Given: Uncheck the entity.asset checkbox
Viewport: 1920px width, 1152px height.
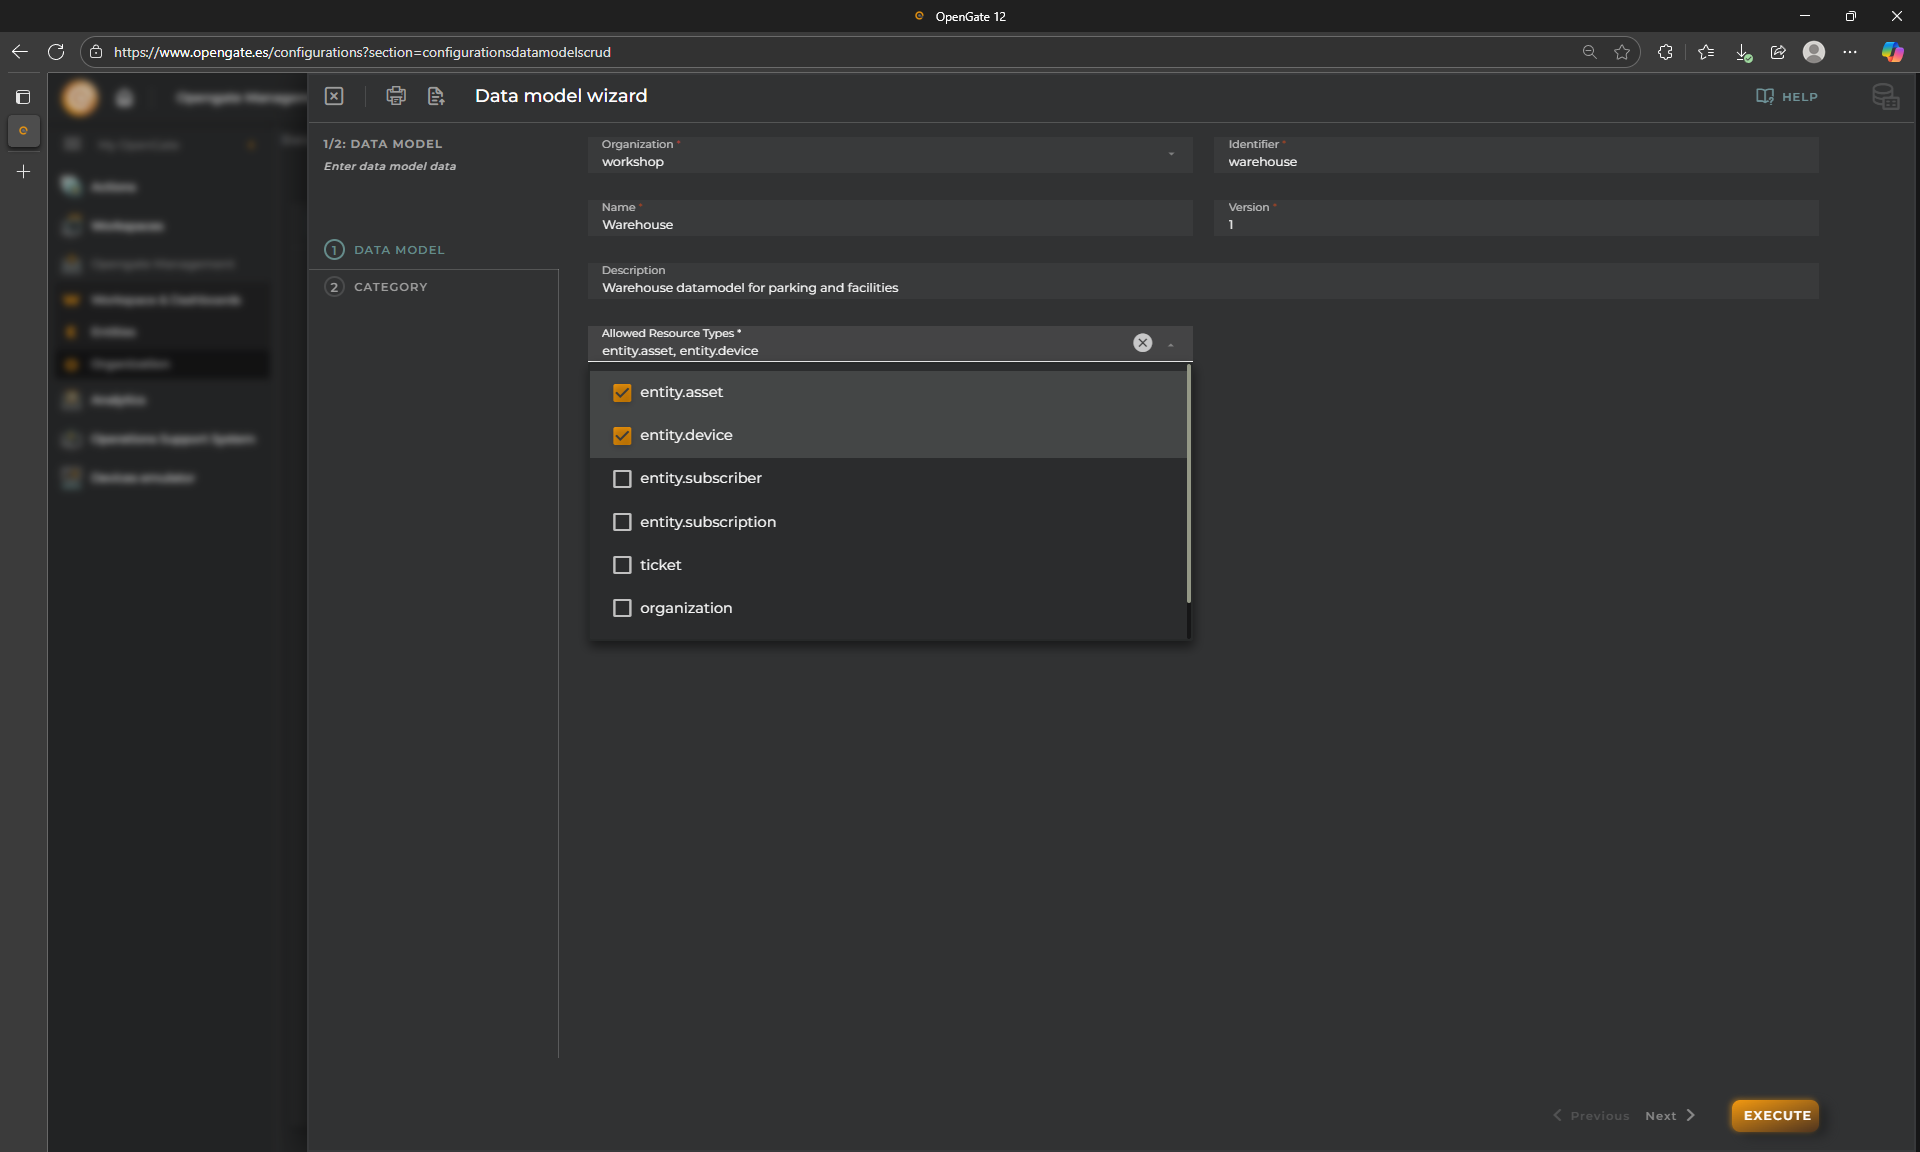Looking at the screenshot, I should tap(622, 393).
